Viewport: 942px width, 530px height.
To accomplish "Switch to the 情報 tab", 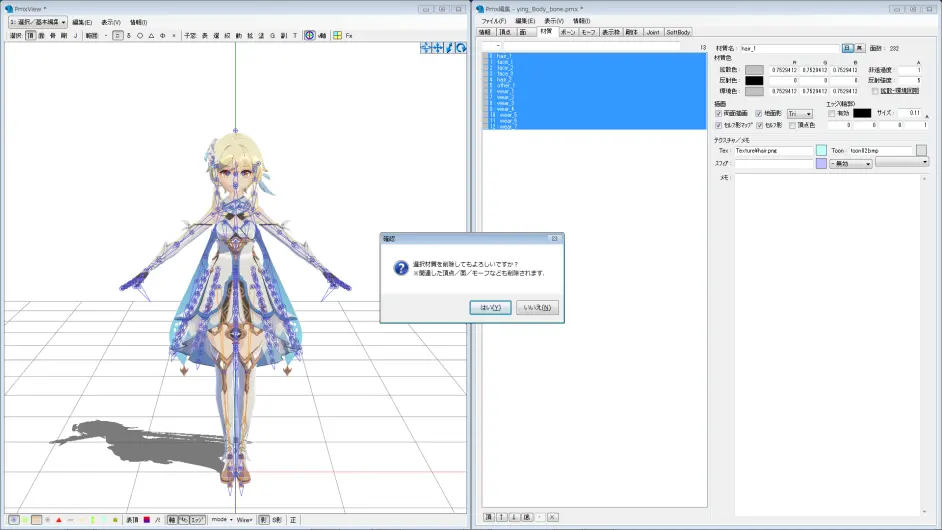I will click(485, 32).
